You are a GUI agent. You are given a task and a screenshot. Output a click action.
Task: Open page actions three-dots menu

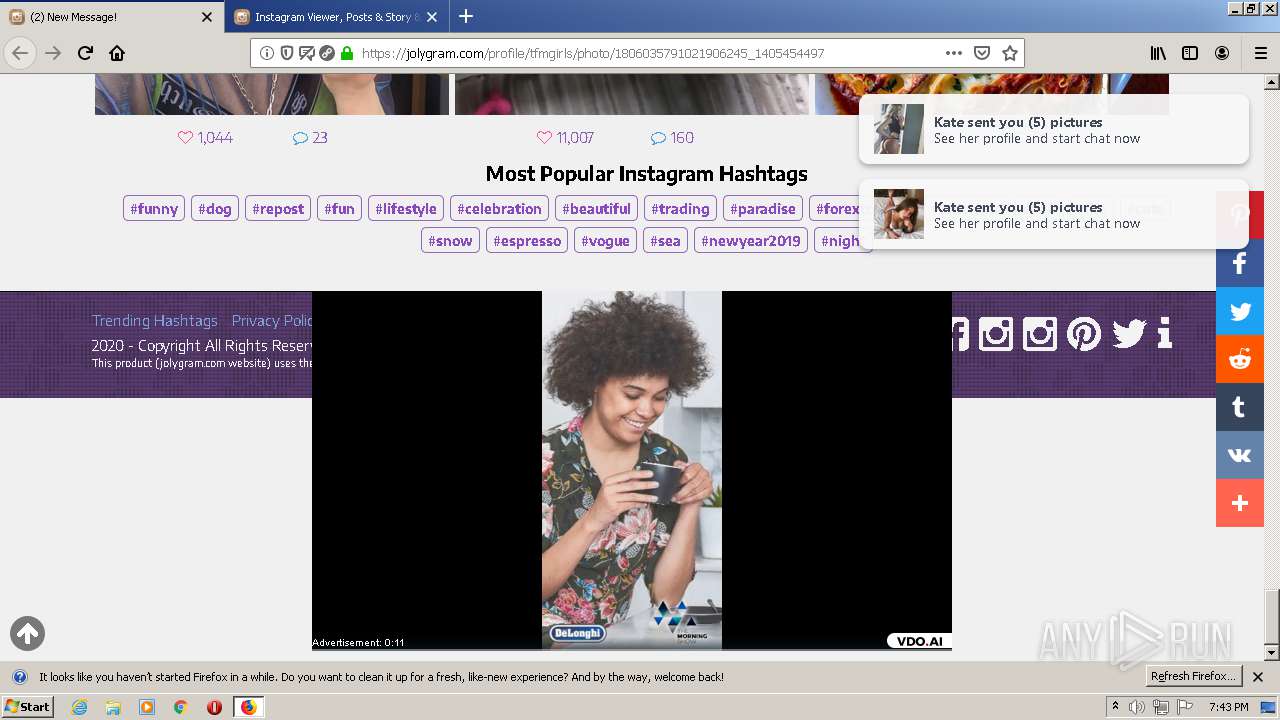click(x=954, y=53)
